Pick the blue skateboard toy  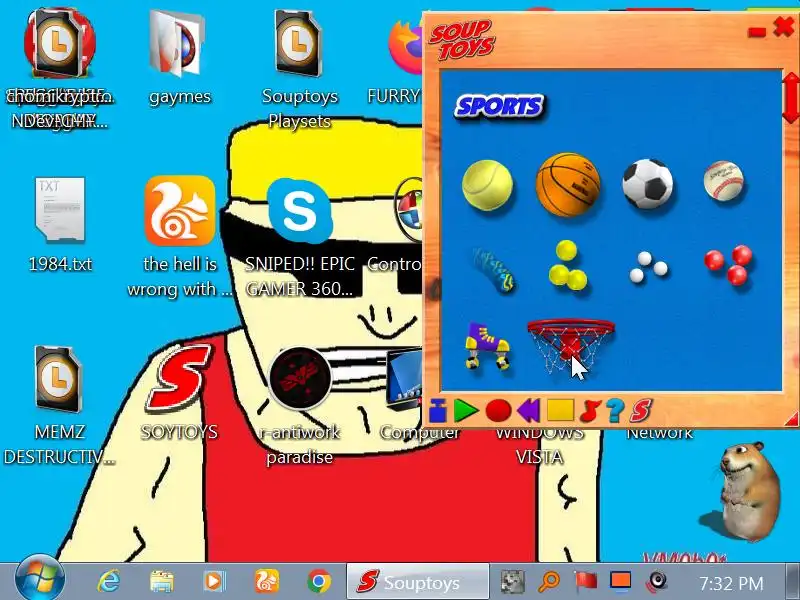coord(492,270)
